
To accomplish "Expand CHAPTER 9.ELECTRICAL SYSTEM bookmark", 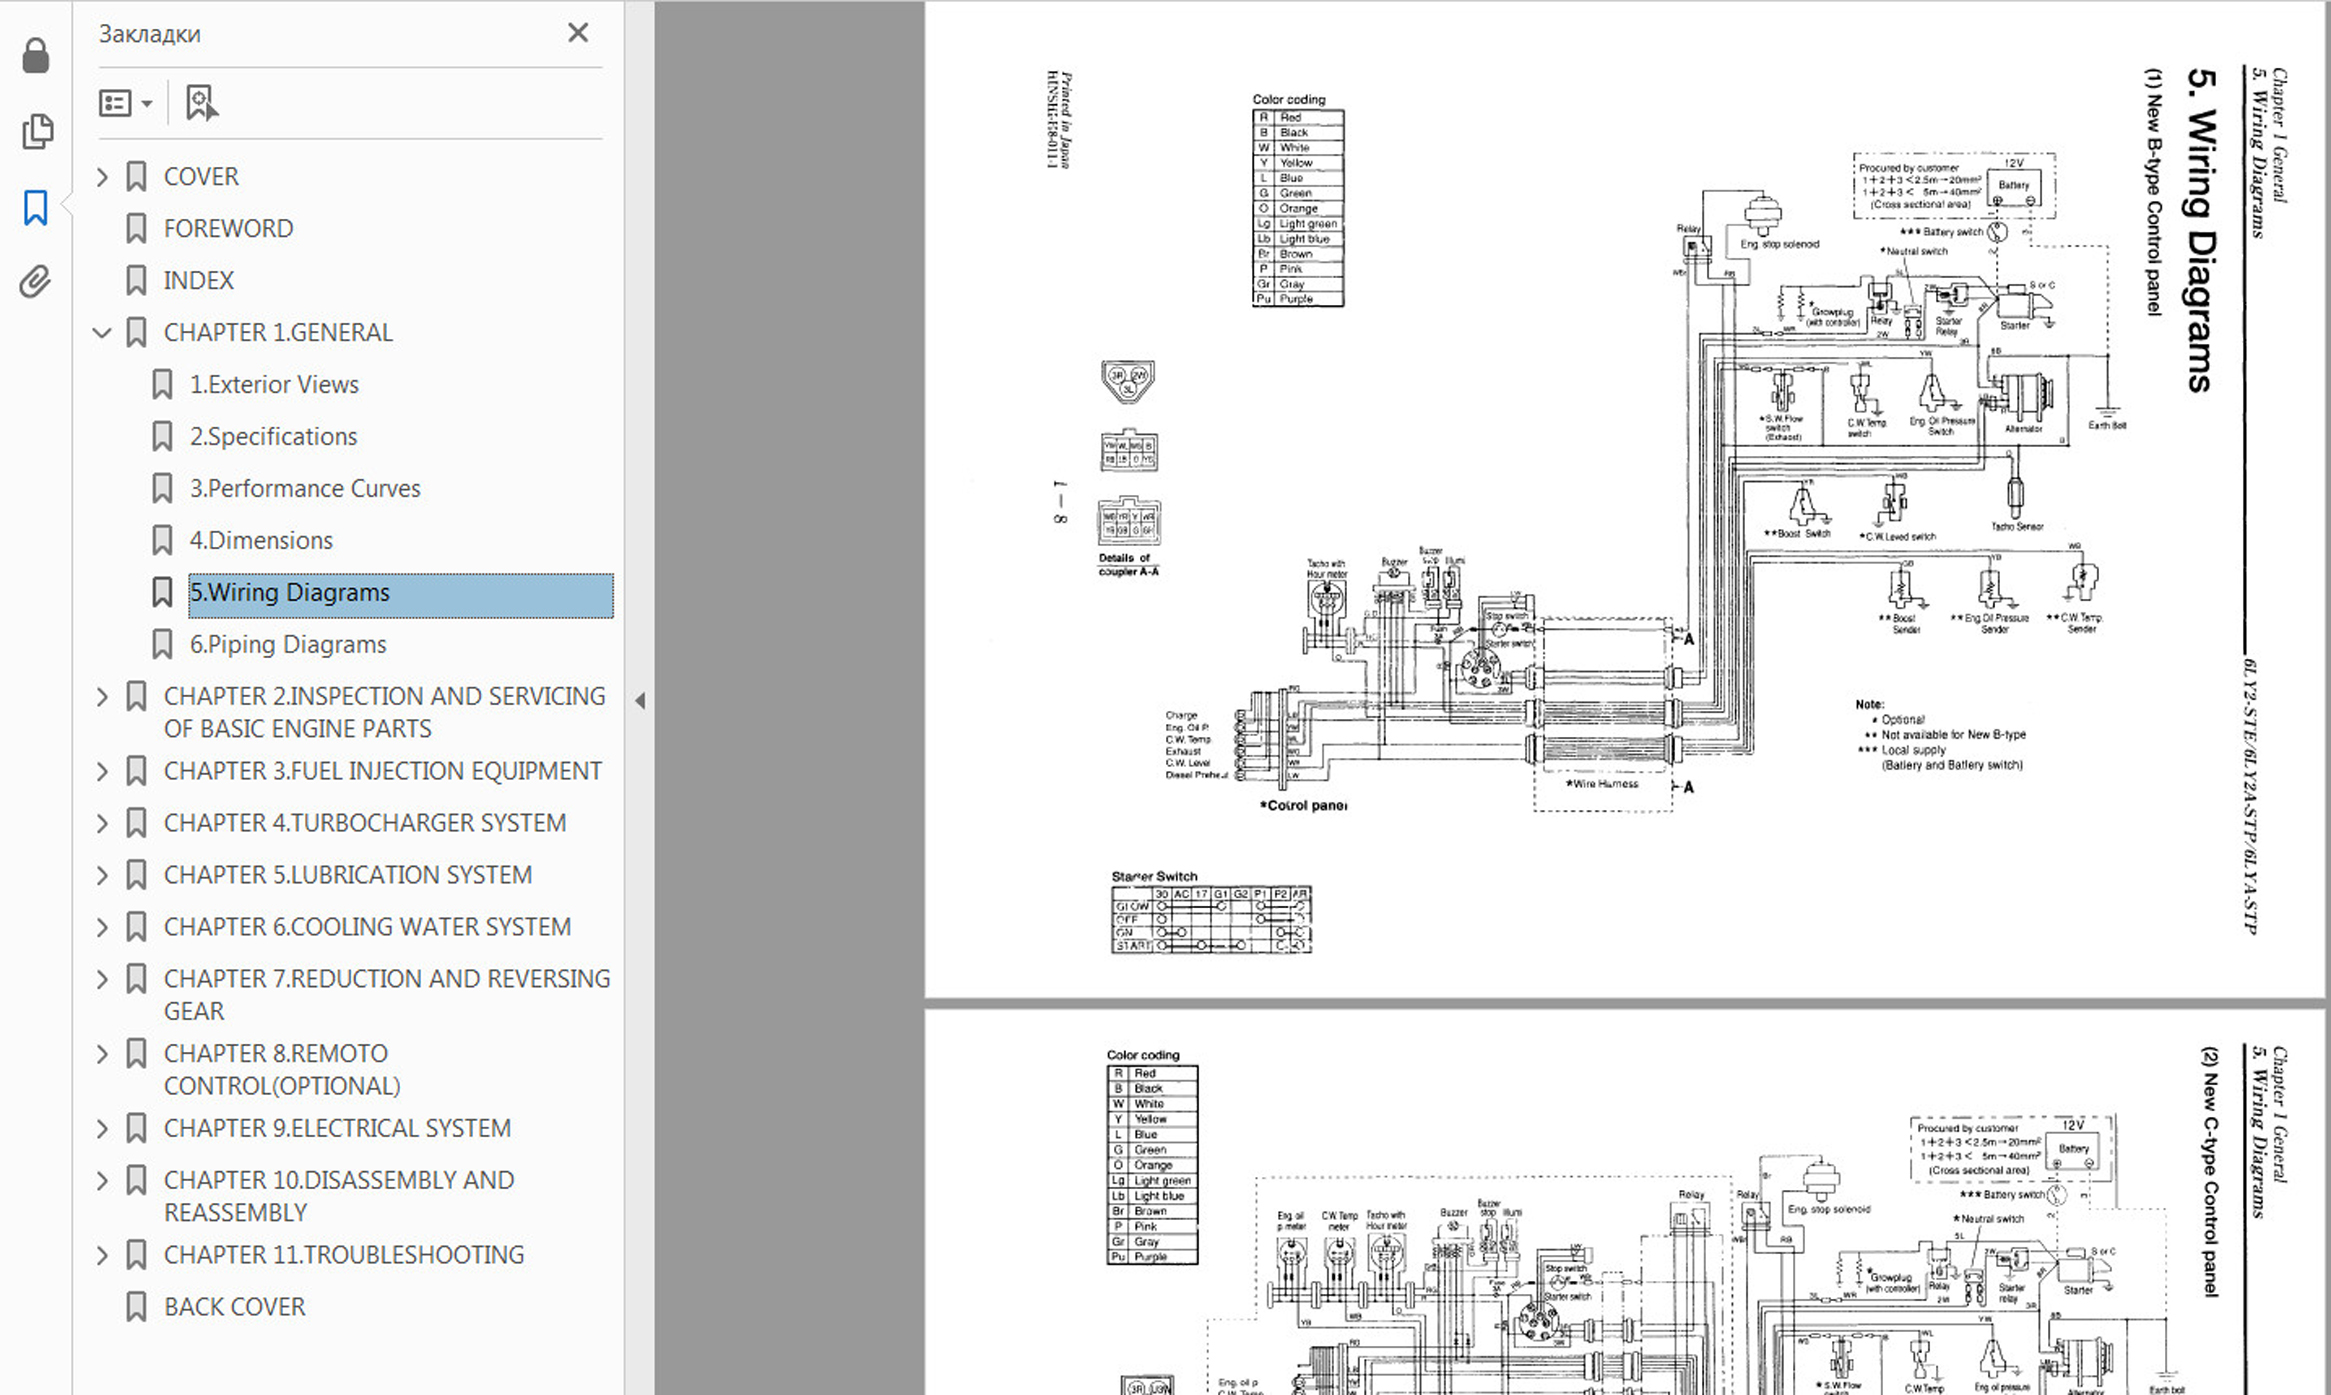I will (102, 1129).
